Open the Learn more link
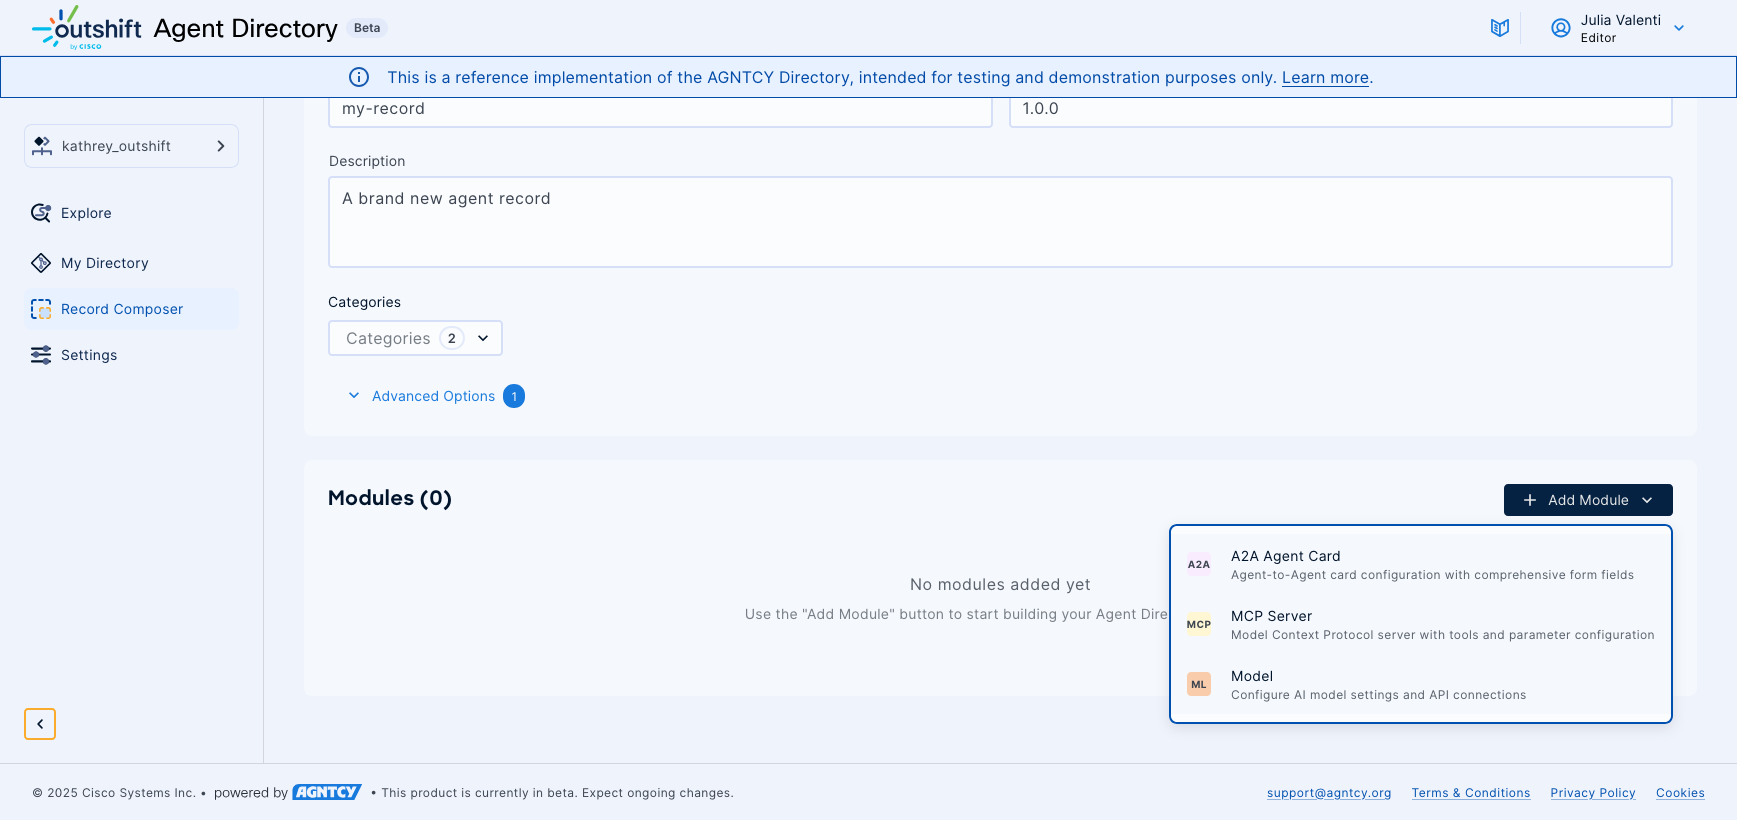The width and height of the screenshot is (1737, 820). [1325, 78]
